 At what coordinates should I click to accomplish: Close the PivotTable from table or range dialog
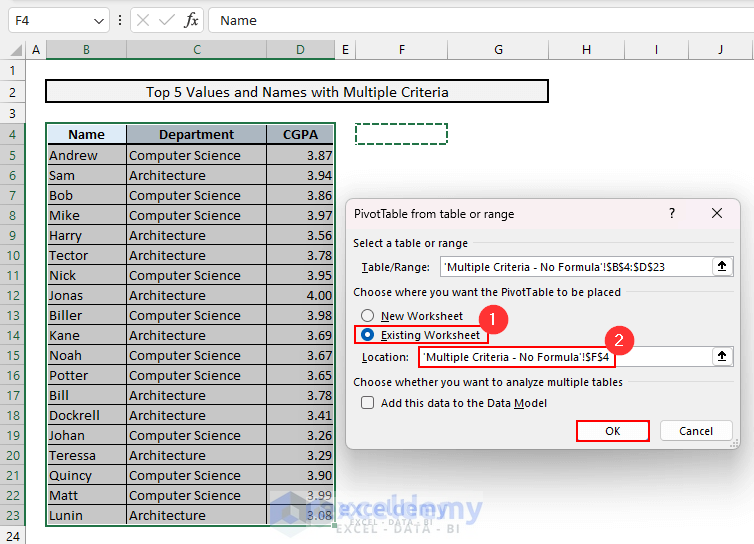tap(716, 213)
